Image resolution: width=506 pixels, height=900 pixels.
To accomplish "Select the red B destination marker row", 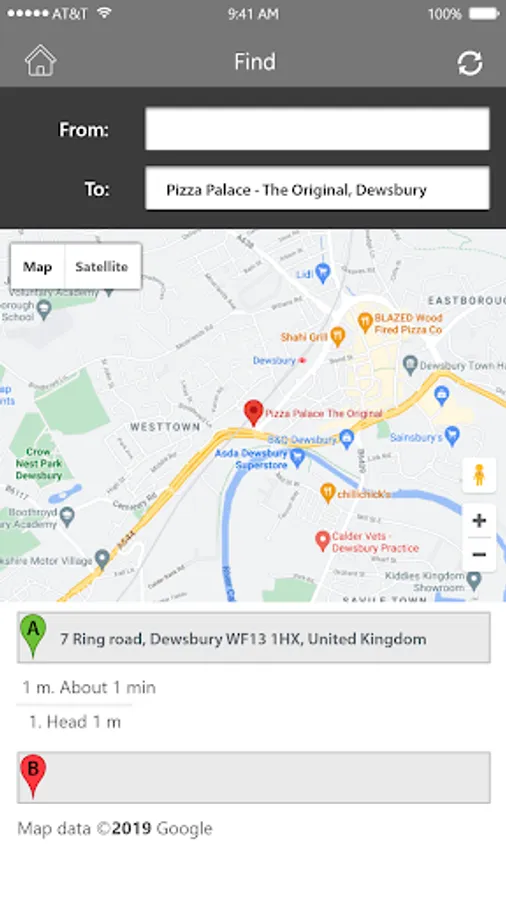I will 254,777.
